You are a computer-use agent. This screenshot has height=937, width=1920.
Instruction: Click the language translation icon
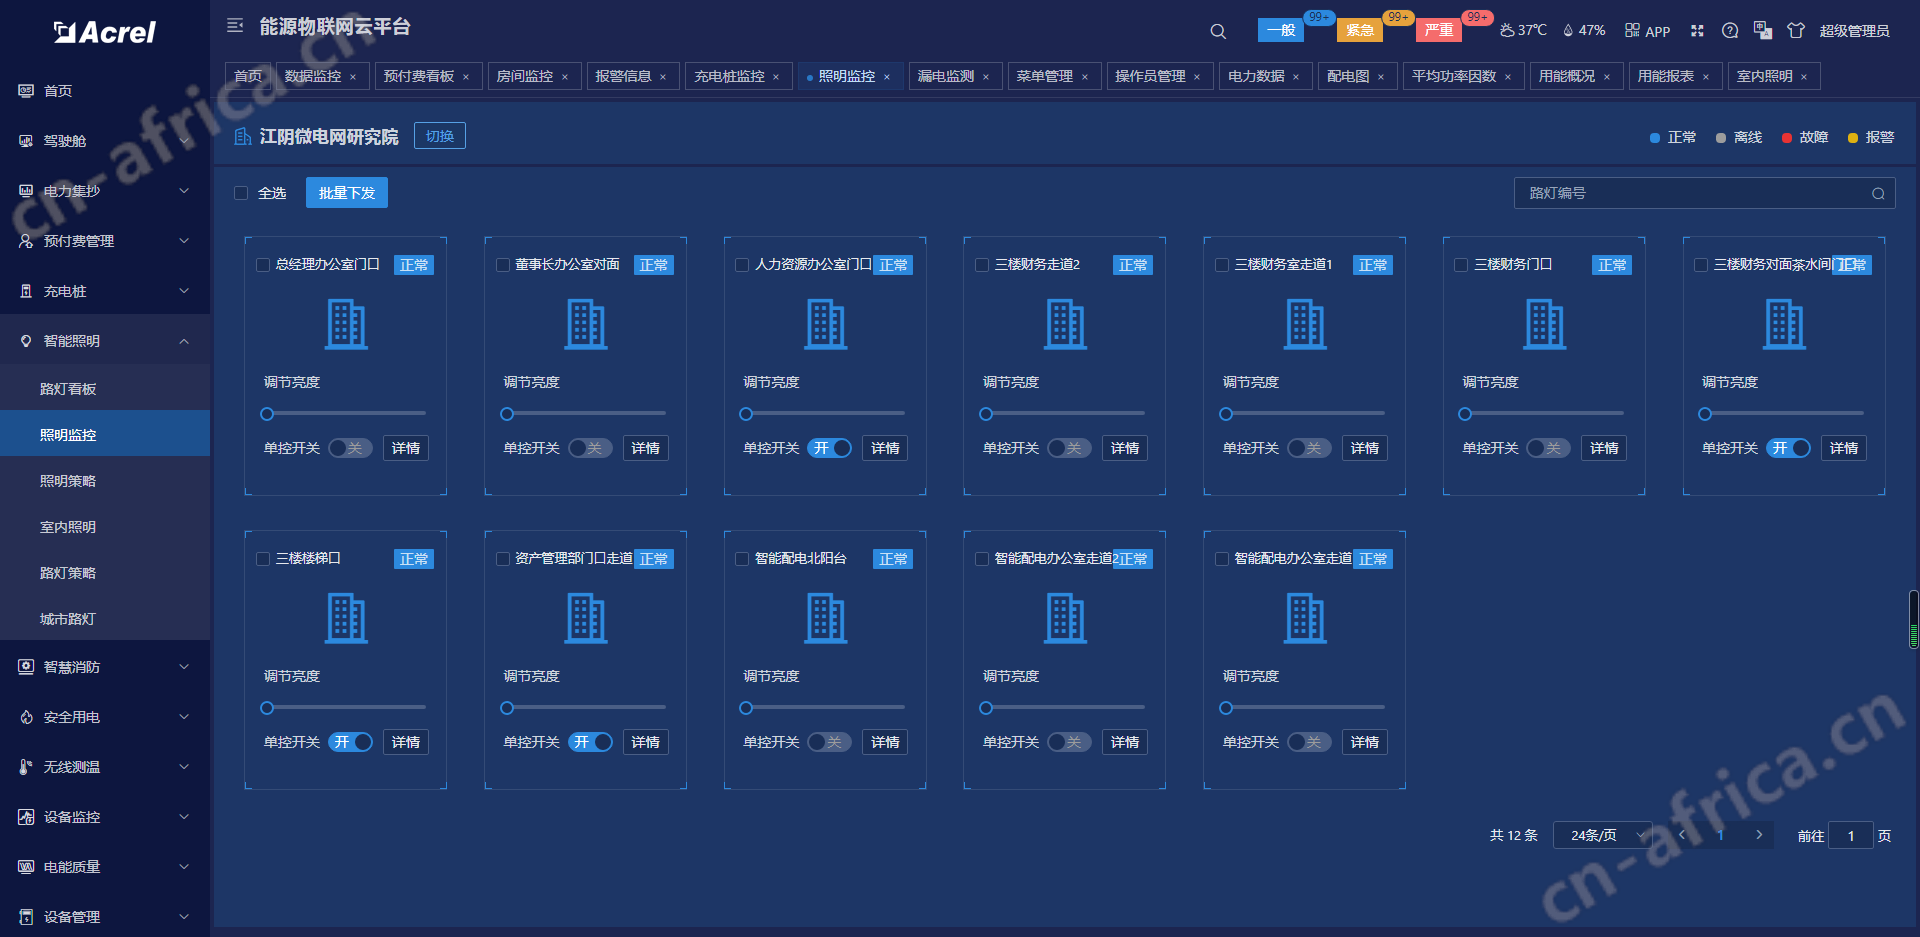[x=1763, y=31]
